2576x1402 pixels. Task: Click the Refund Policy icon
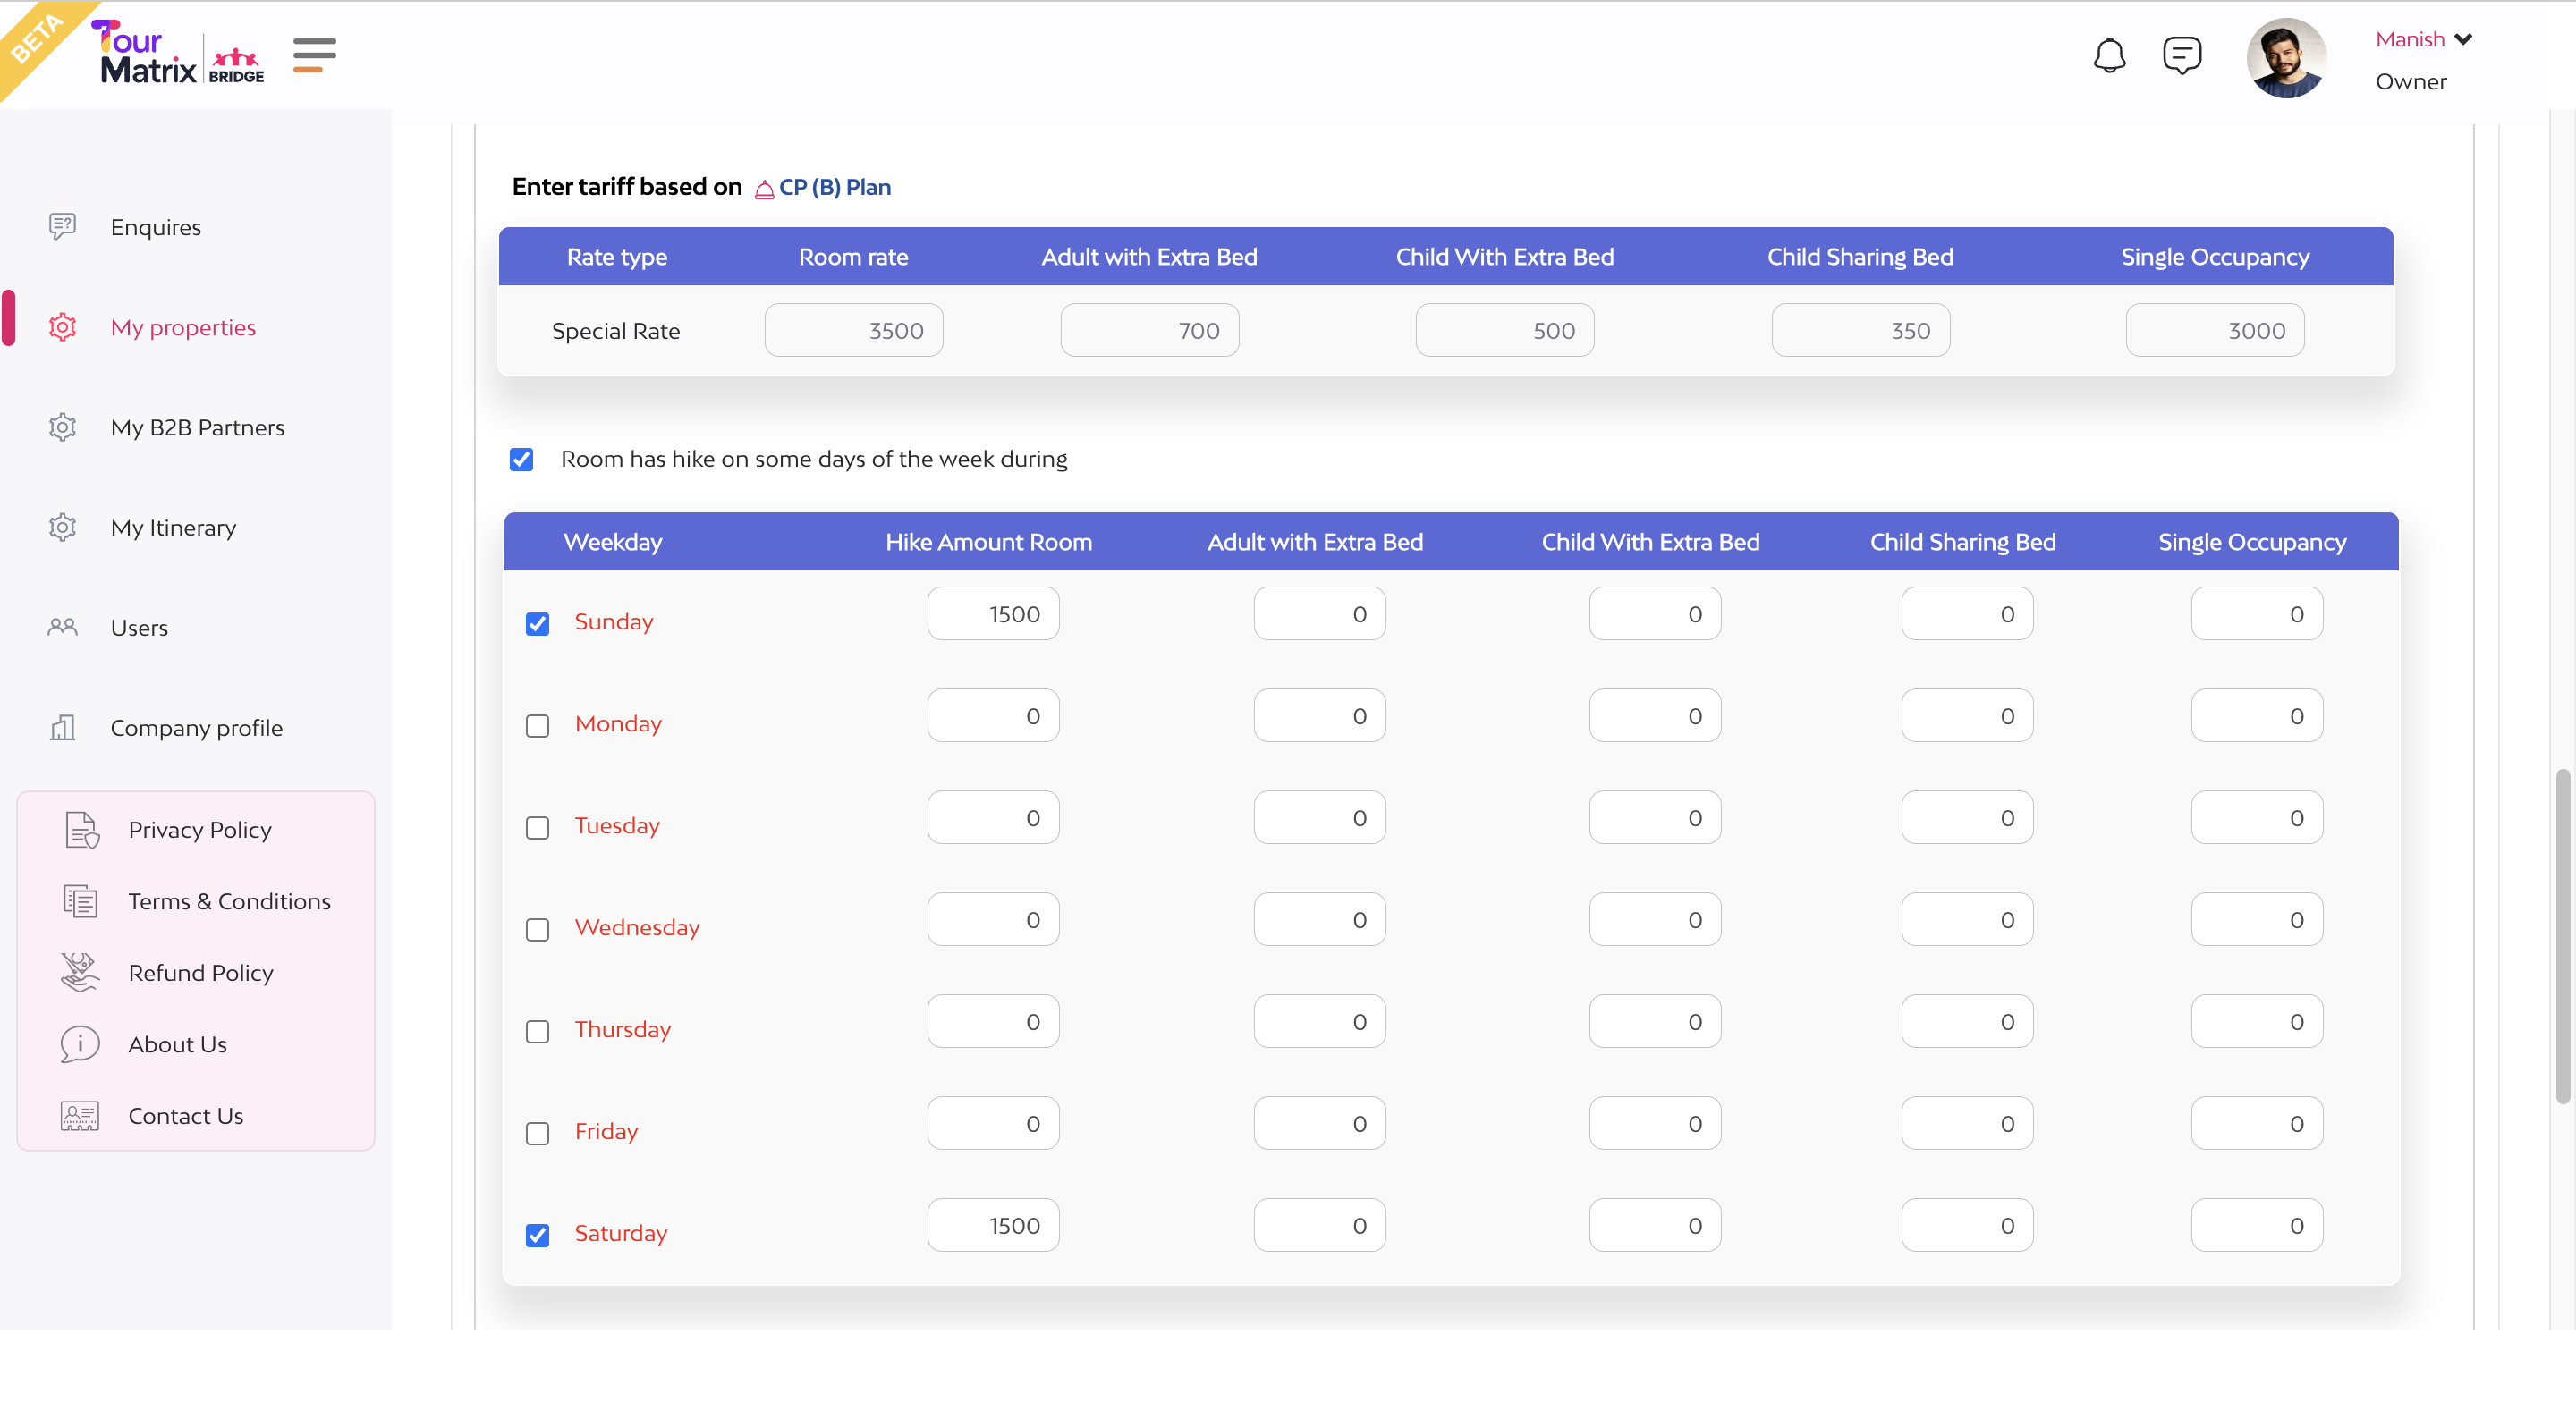click(x=80, y=972)
